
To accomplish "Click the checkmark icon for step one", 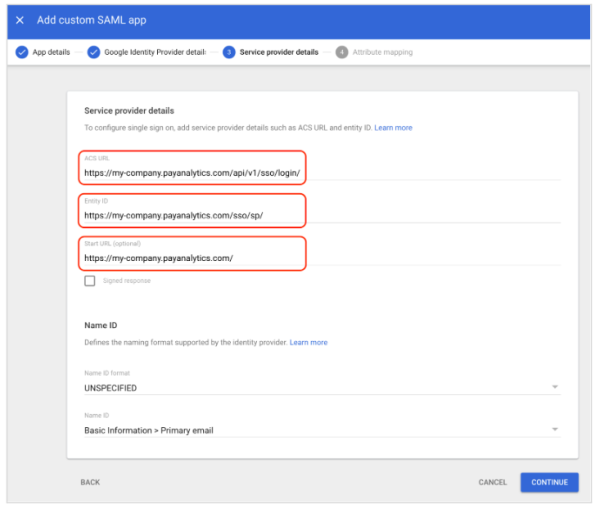I will point(22,52).
